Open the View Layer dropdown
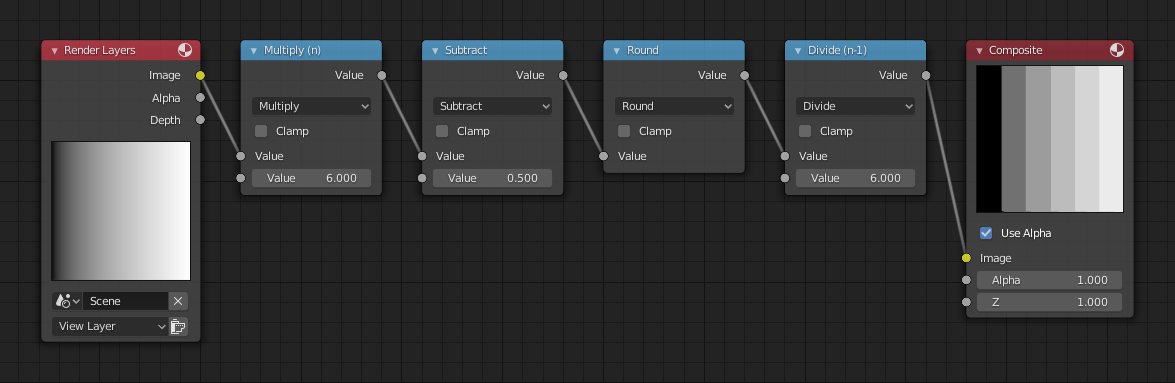Viewport: 1175px width, 383px height. (x=110, y=327)
